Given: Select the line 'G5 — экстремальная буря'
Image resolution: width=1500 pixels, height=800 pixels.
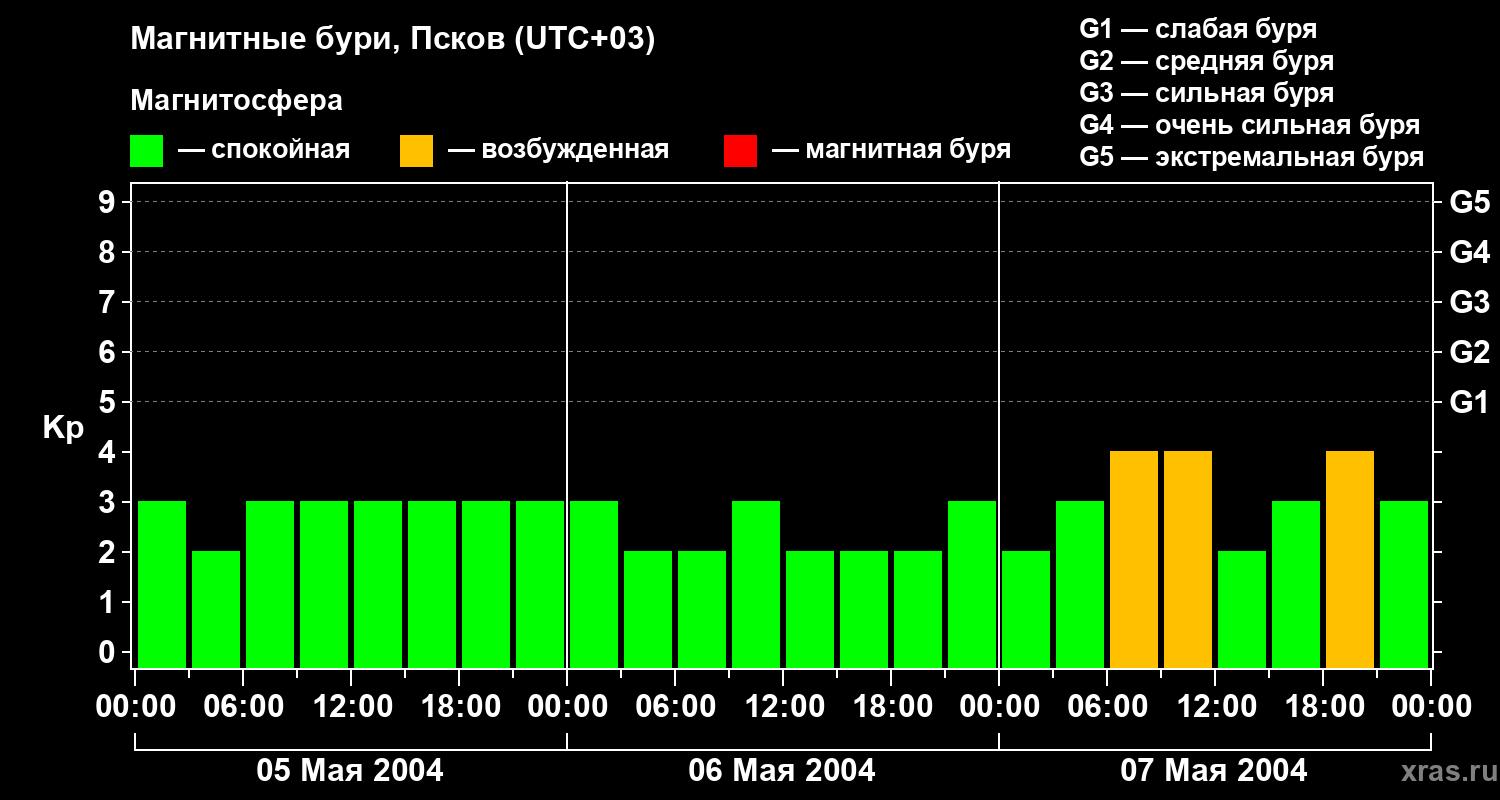Looking at the screenshot, I should coord(1251,157).
